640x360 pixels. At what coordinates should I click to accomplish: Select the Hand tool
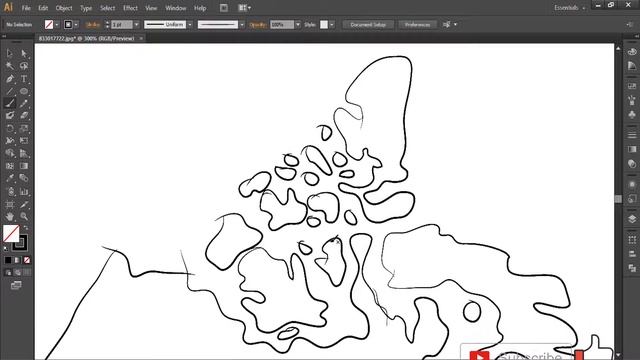tap(9, 216)
